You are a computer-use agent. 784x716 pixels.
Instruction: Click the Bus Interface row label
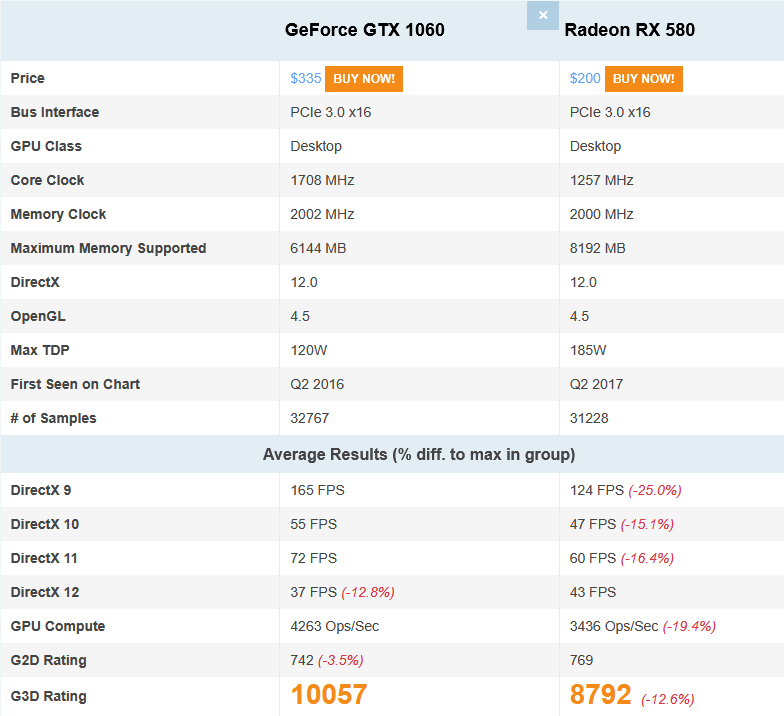click(x=54, y=112)
